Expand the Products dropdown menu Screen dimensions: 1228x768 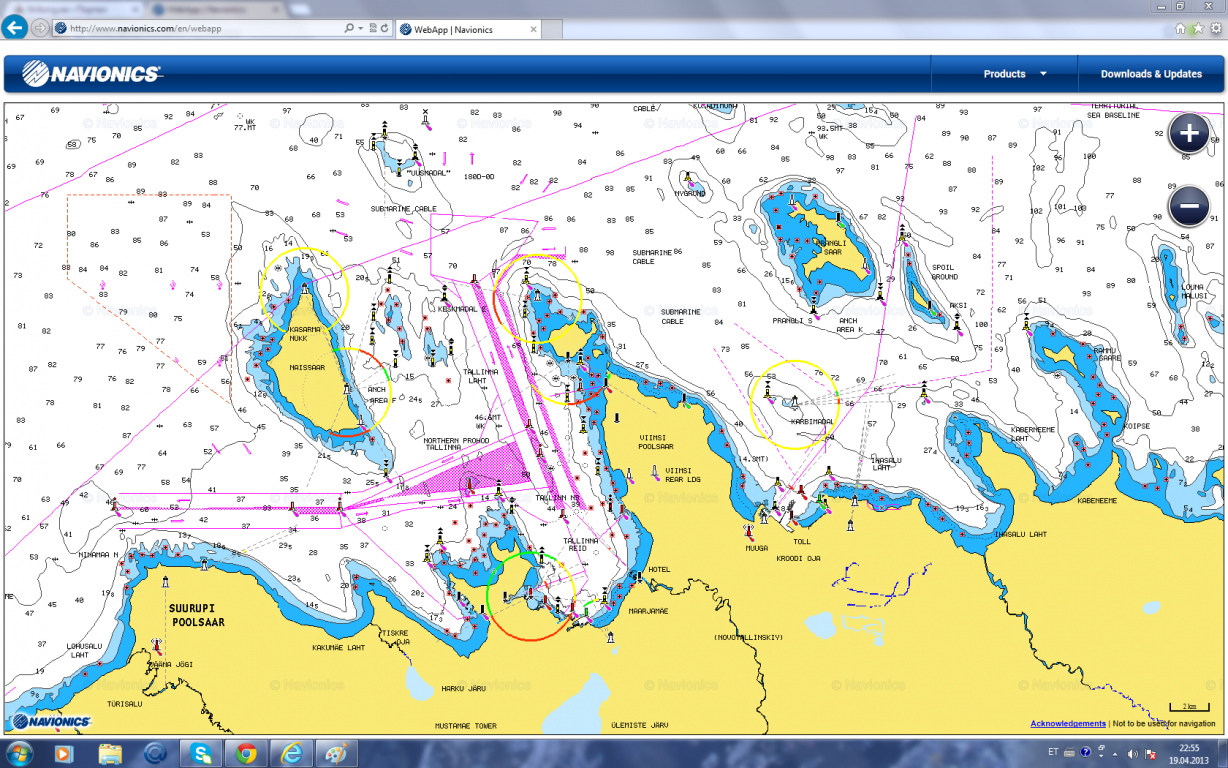coord(1014,74)
